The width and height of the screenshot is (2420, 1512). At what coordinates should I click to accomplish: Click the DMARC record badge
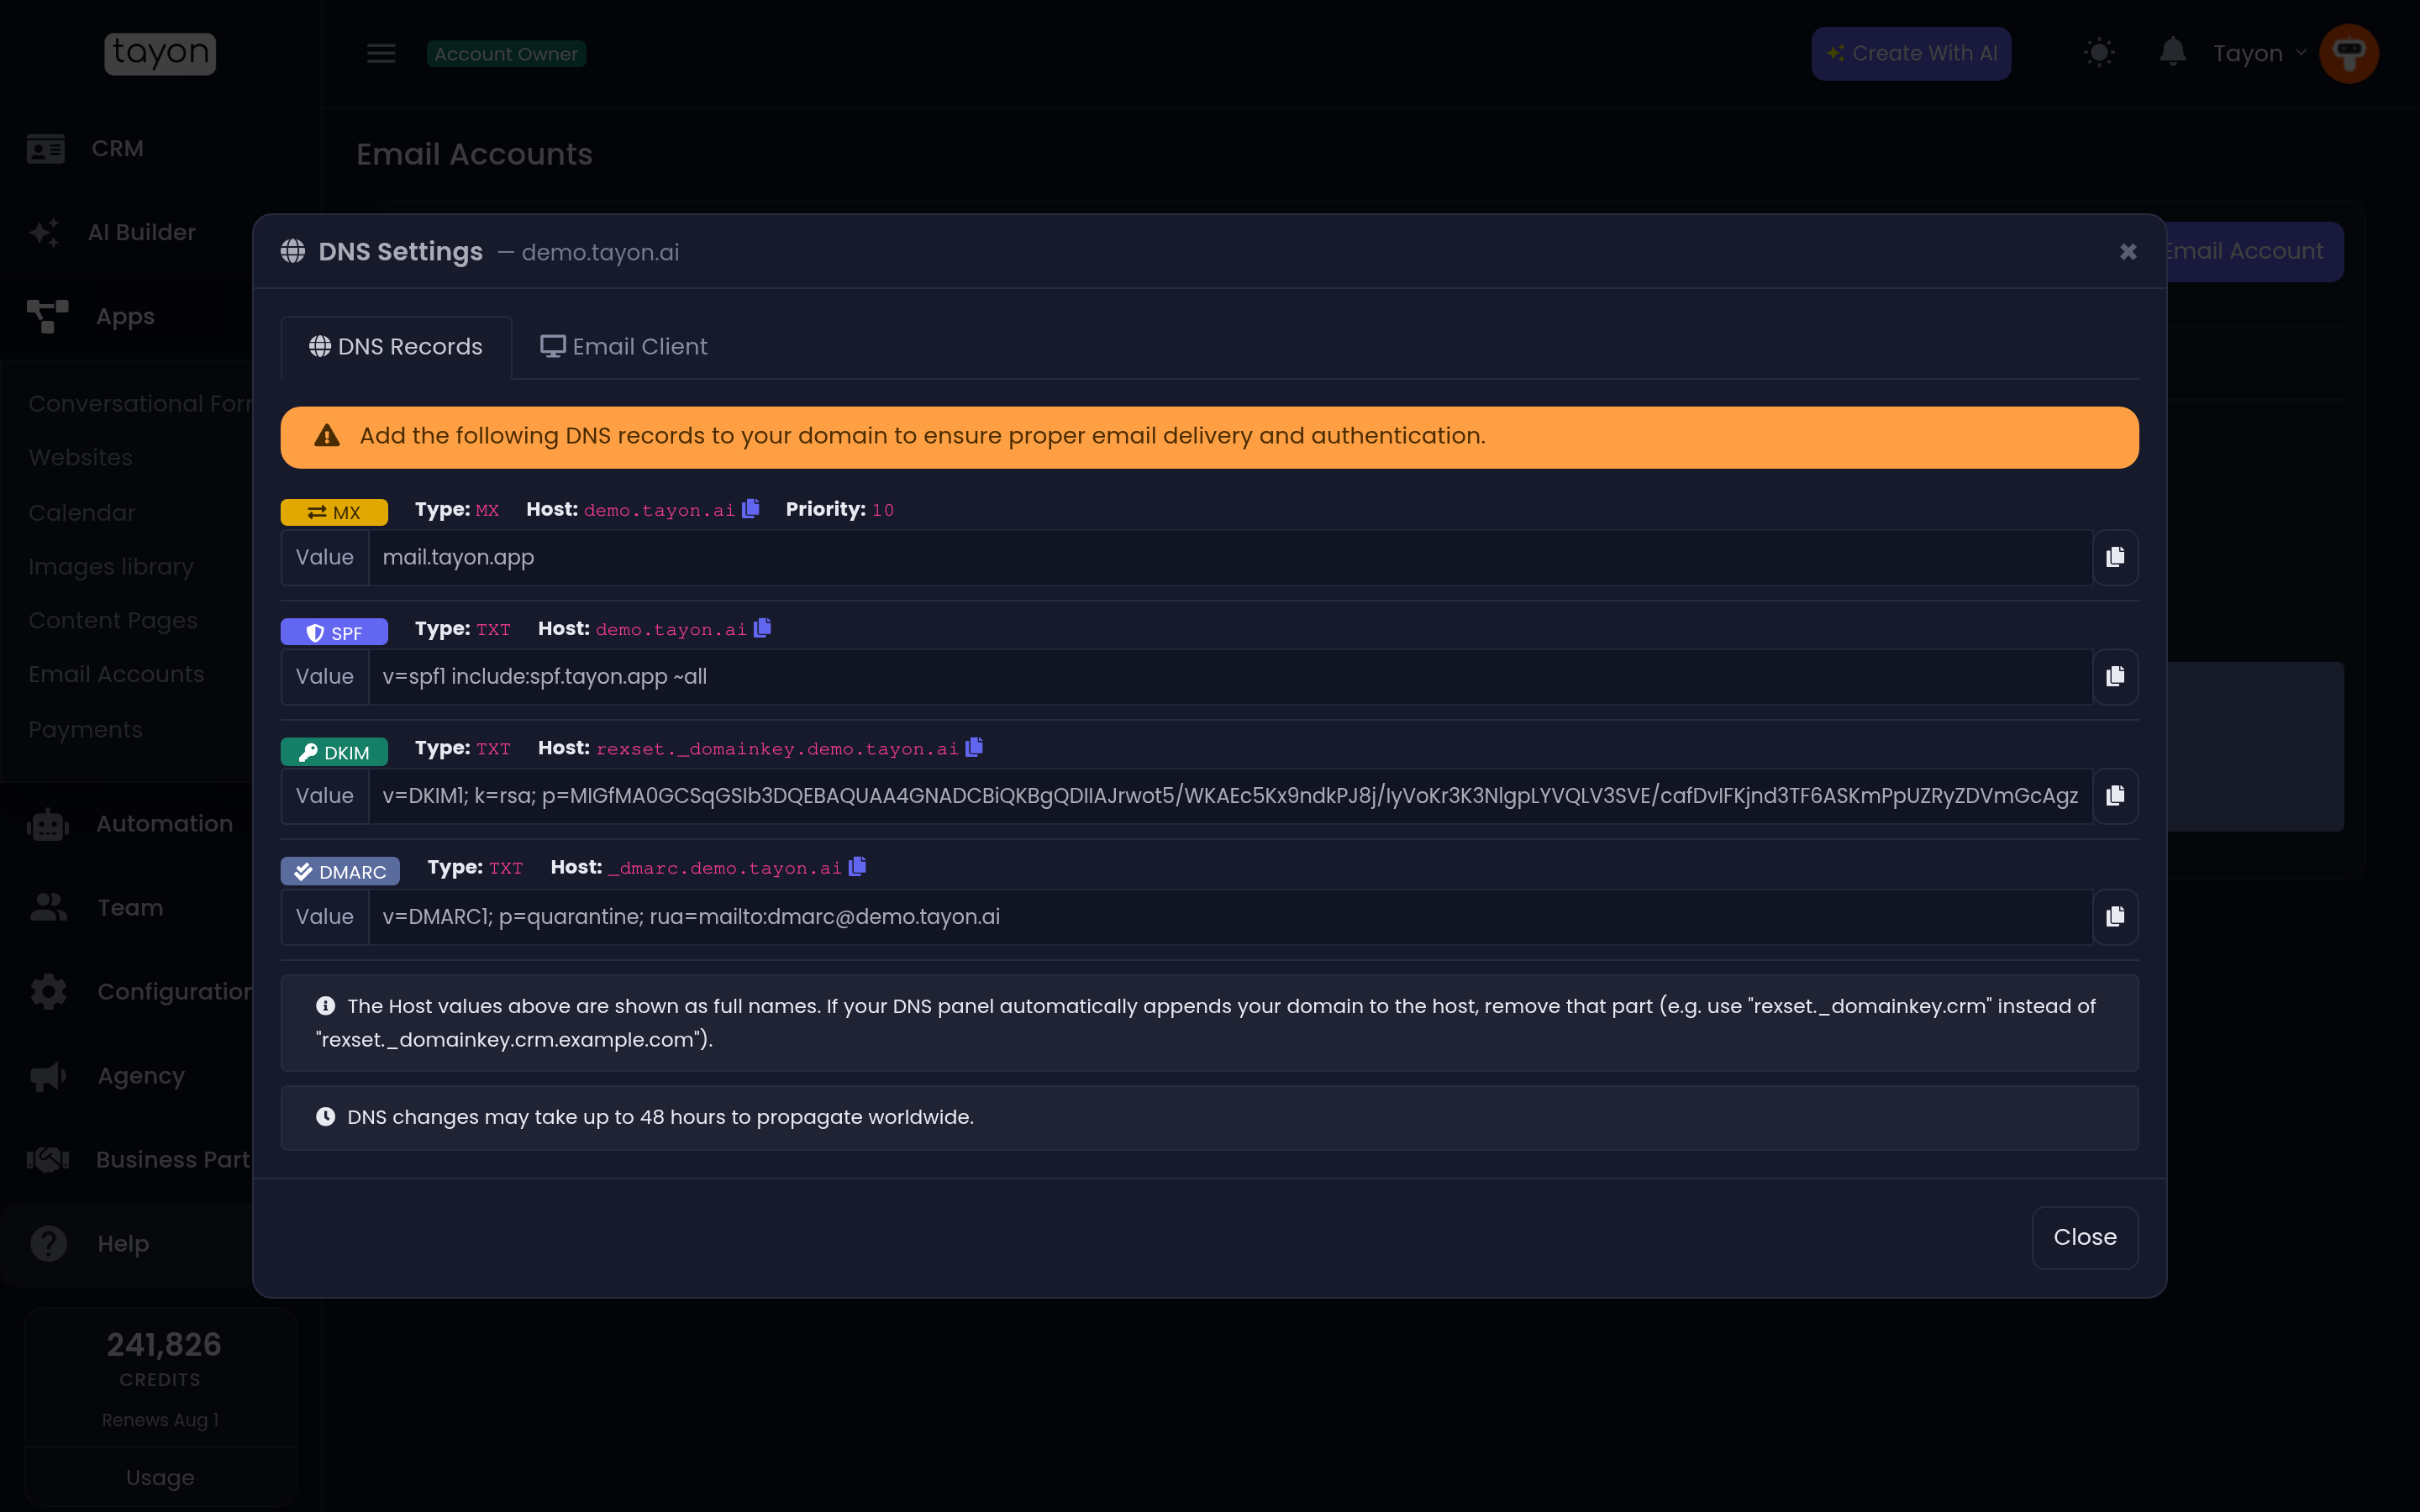[x=340, y=871]
